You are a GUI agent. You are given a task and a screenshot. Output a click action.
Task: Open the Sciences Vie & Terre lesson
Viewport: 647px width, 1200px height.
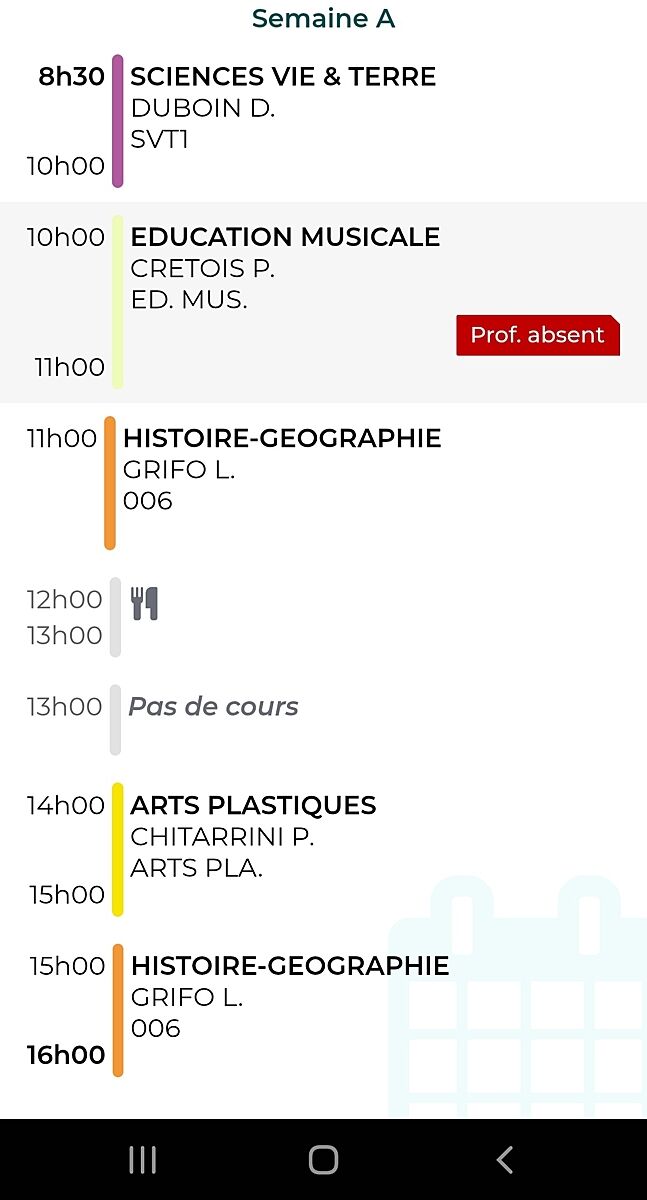click(x=283, y=77)
